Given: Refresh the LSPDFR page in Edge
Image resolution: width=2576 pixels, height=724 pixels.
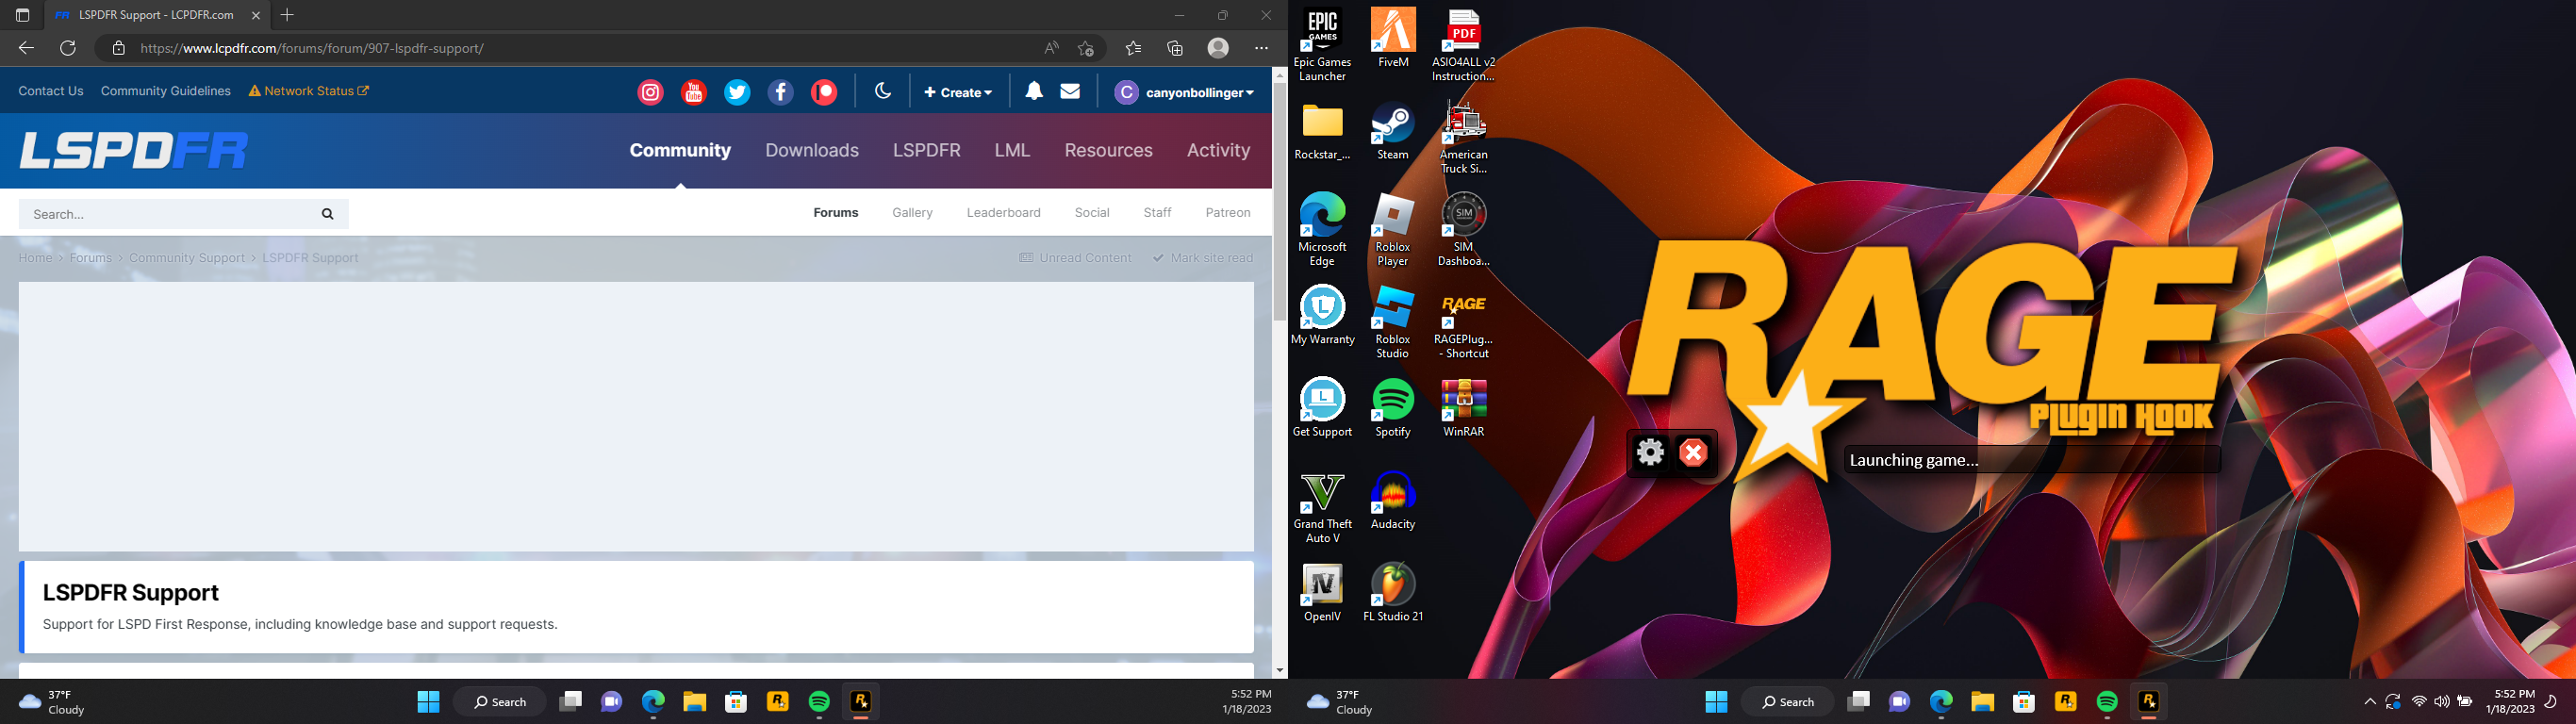Looking at the screenshot, I should tap(68, 48).
